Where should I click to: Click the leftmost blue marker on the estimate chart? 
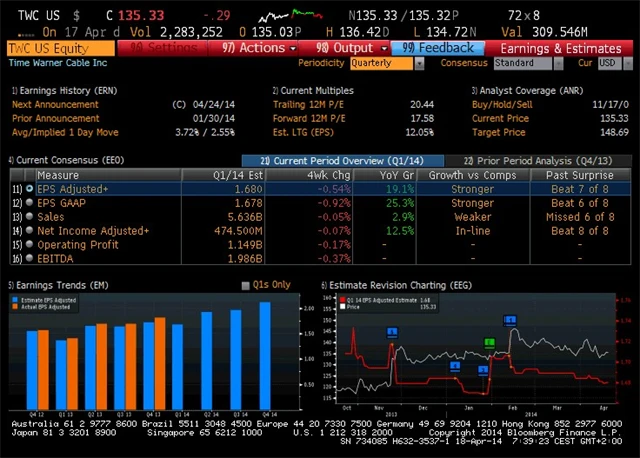tap(392, 331)
